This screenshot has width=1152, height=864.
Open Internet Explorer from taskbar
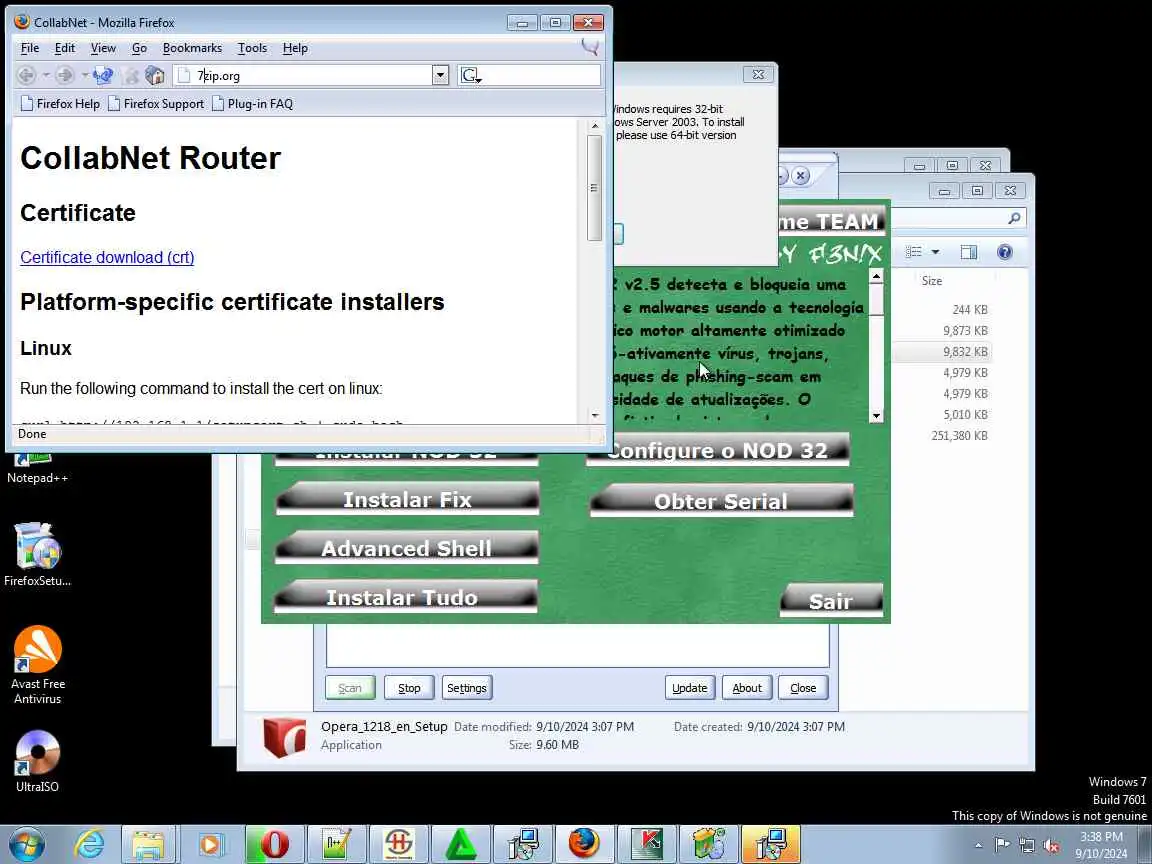pos(90,844)
